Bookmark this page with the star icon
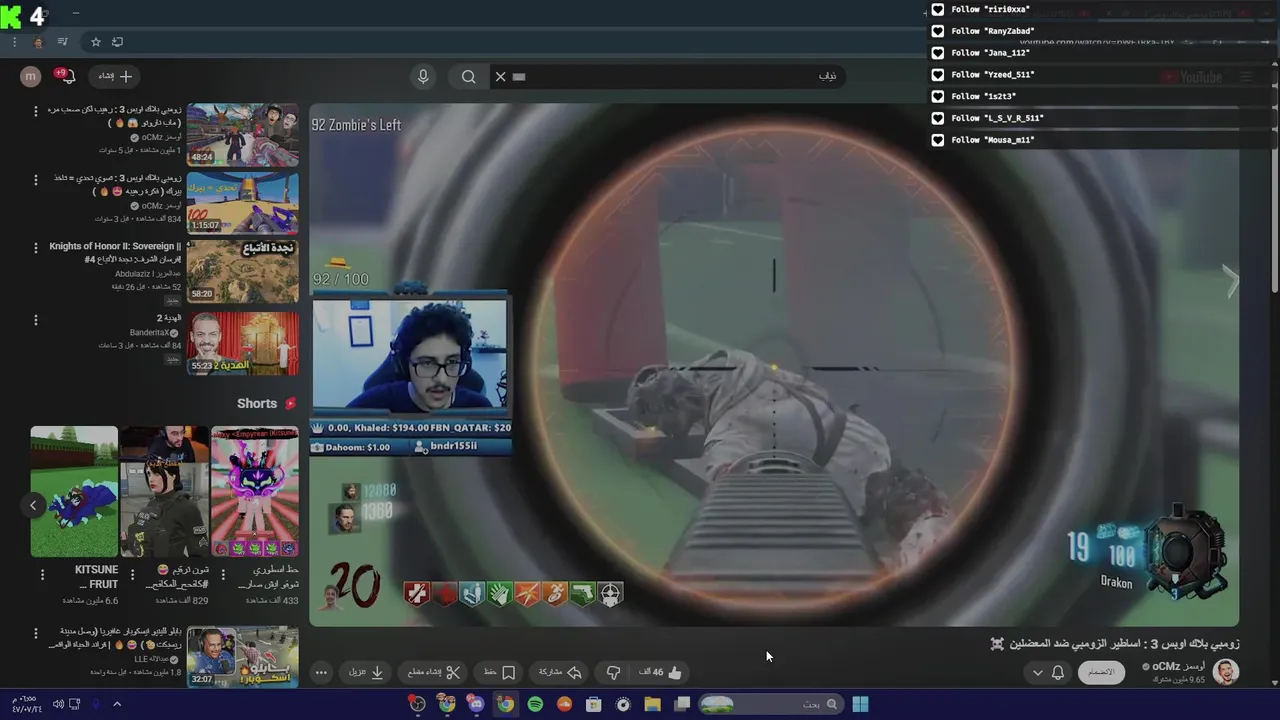 click(x=95, y=42)
